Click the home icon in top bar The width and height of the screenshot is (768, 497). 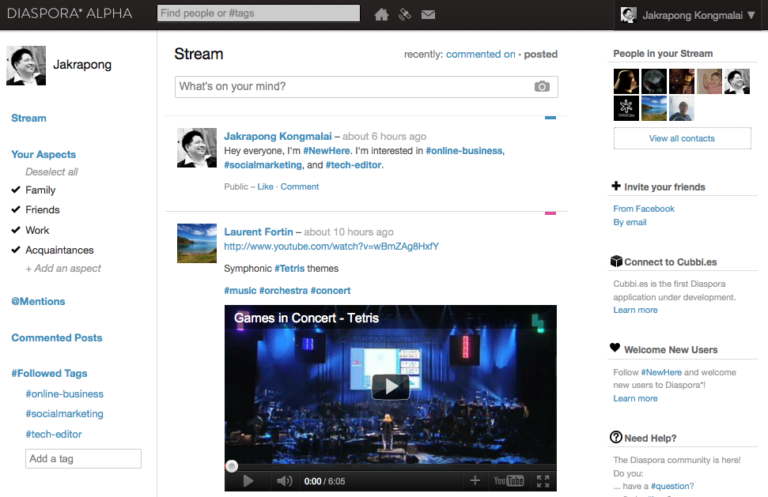click(x=381, y=14)
